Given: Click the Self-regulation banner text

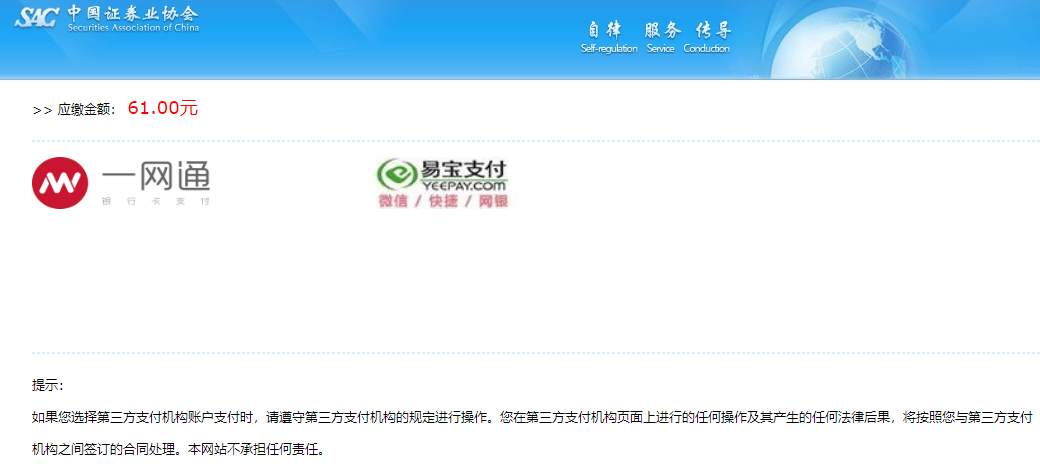Looking at the screenshot, I should (609, 48).
